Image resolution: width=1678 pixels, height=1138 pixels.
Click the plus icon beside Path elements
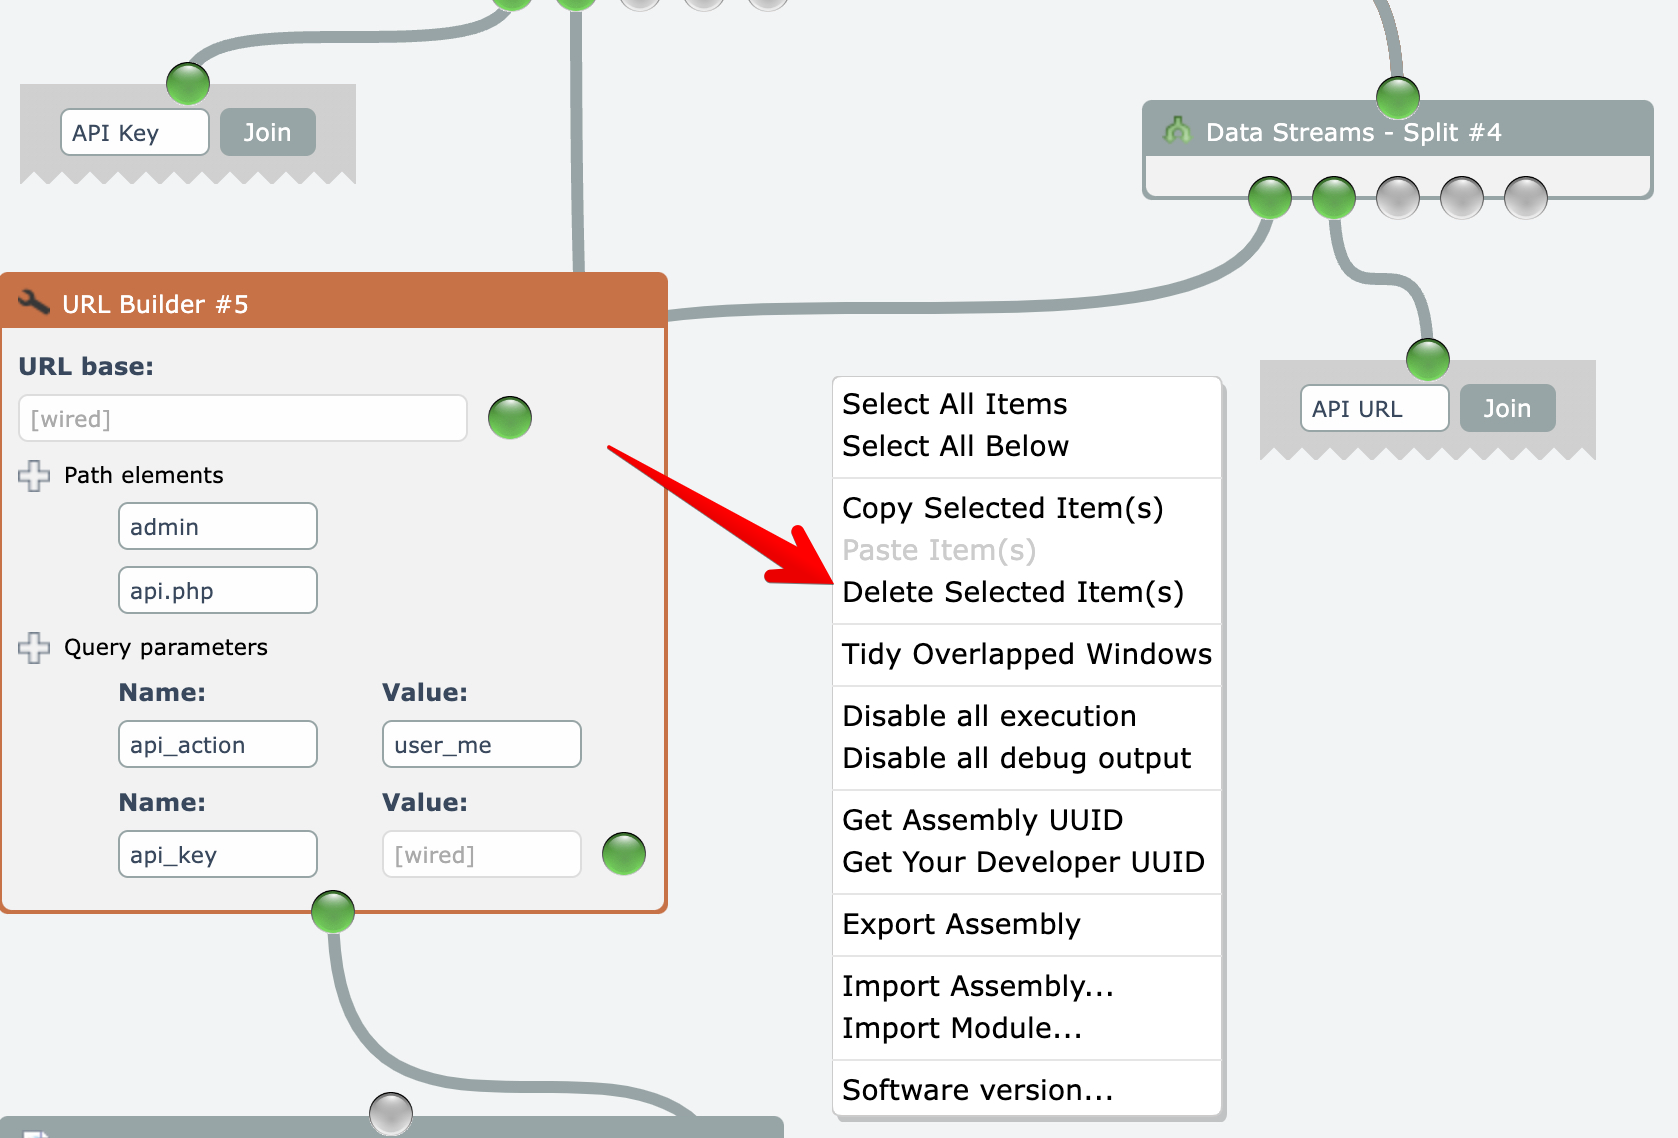pyautogui.click(x=34, y=476)
